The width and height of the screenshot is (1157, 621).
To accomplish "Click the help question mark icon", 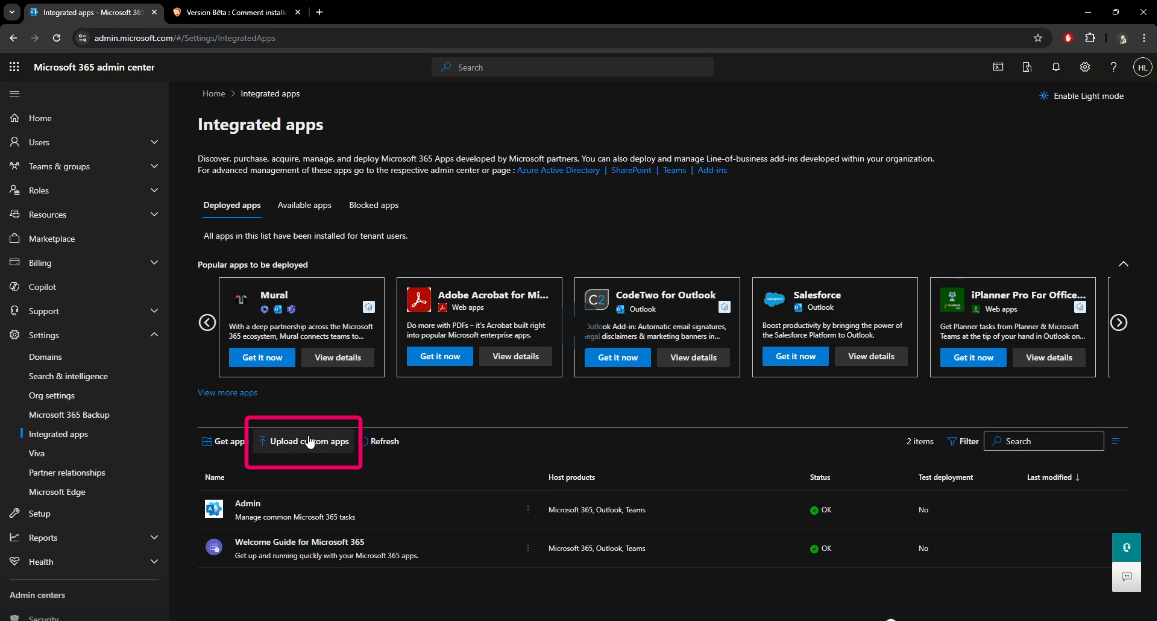I will pyautogui.click(x=1113, y=67).
